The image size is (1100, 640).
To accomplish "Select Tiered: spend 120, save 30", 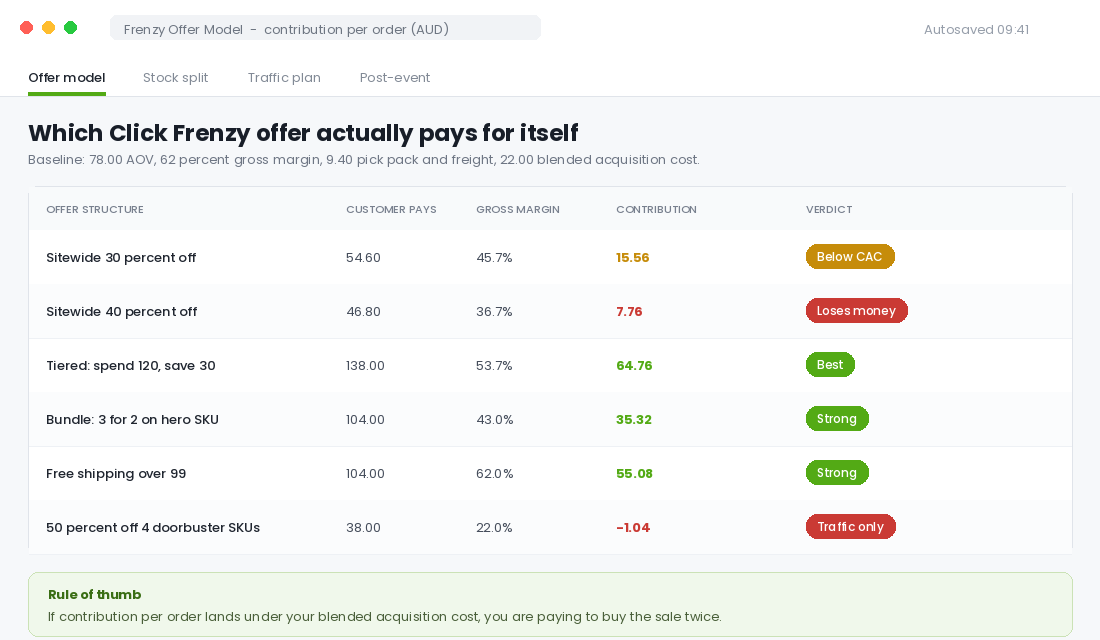I will [x=550, y=365].
